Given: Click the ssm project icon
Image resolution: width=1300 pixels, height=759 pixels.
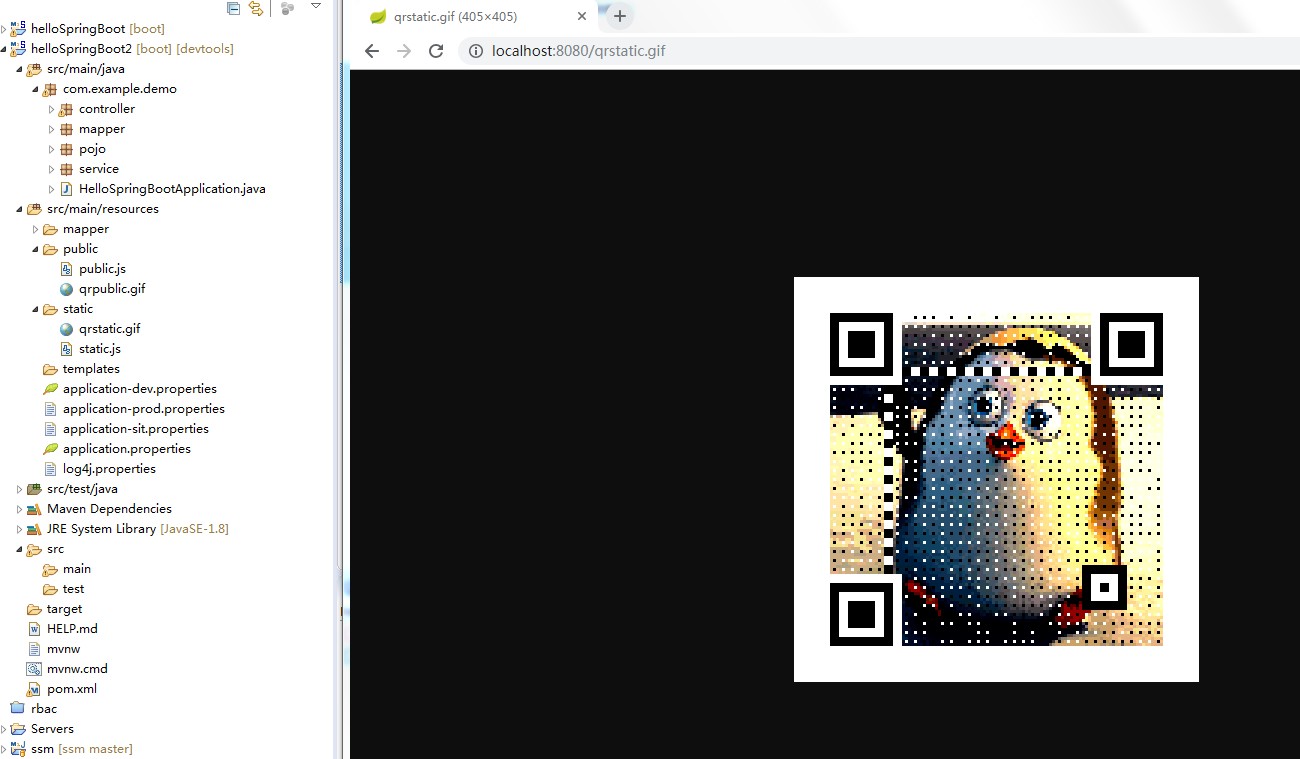Looking at the screenshot, I should (x=18, y=749).
